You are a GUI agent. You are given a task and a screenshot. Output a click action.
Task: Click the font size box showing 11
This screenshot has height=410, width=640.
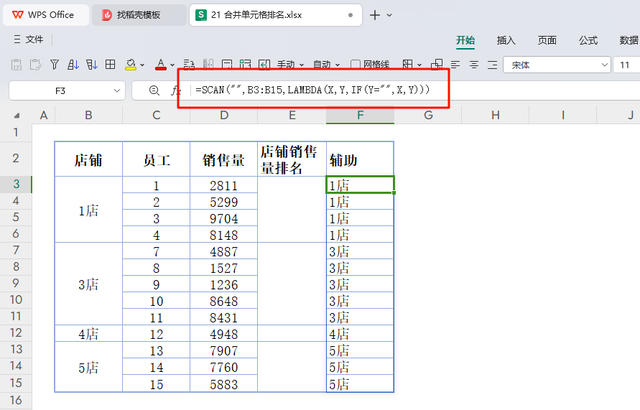(x=627, y=65)
